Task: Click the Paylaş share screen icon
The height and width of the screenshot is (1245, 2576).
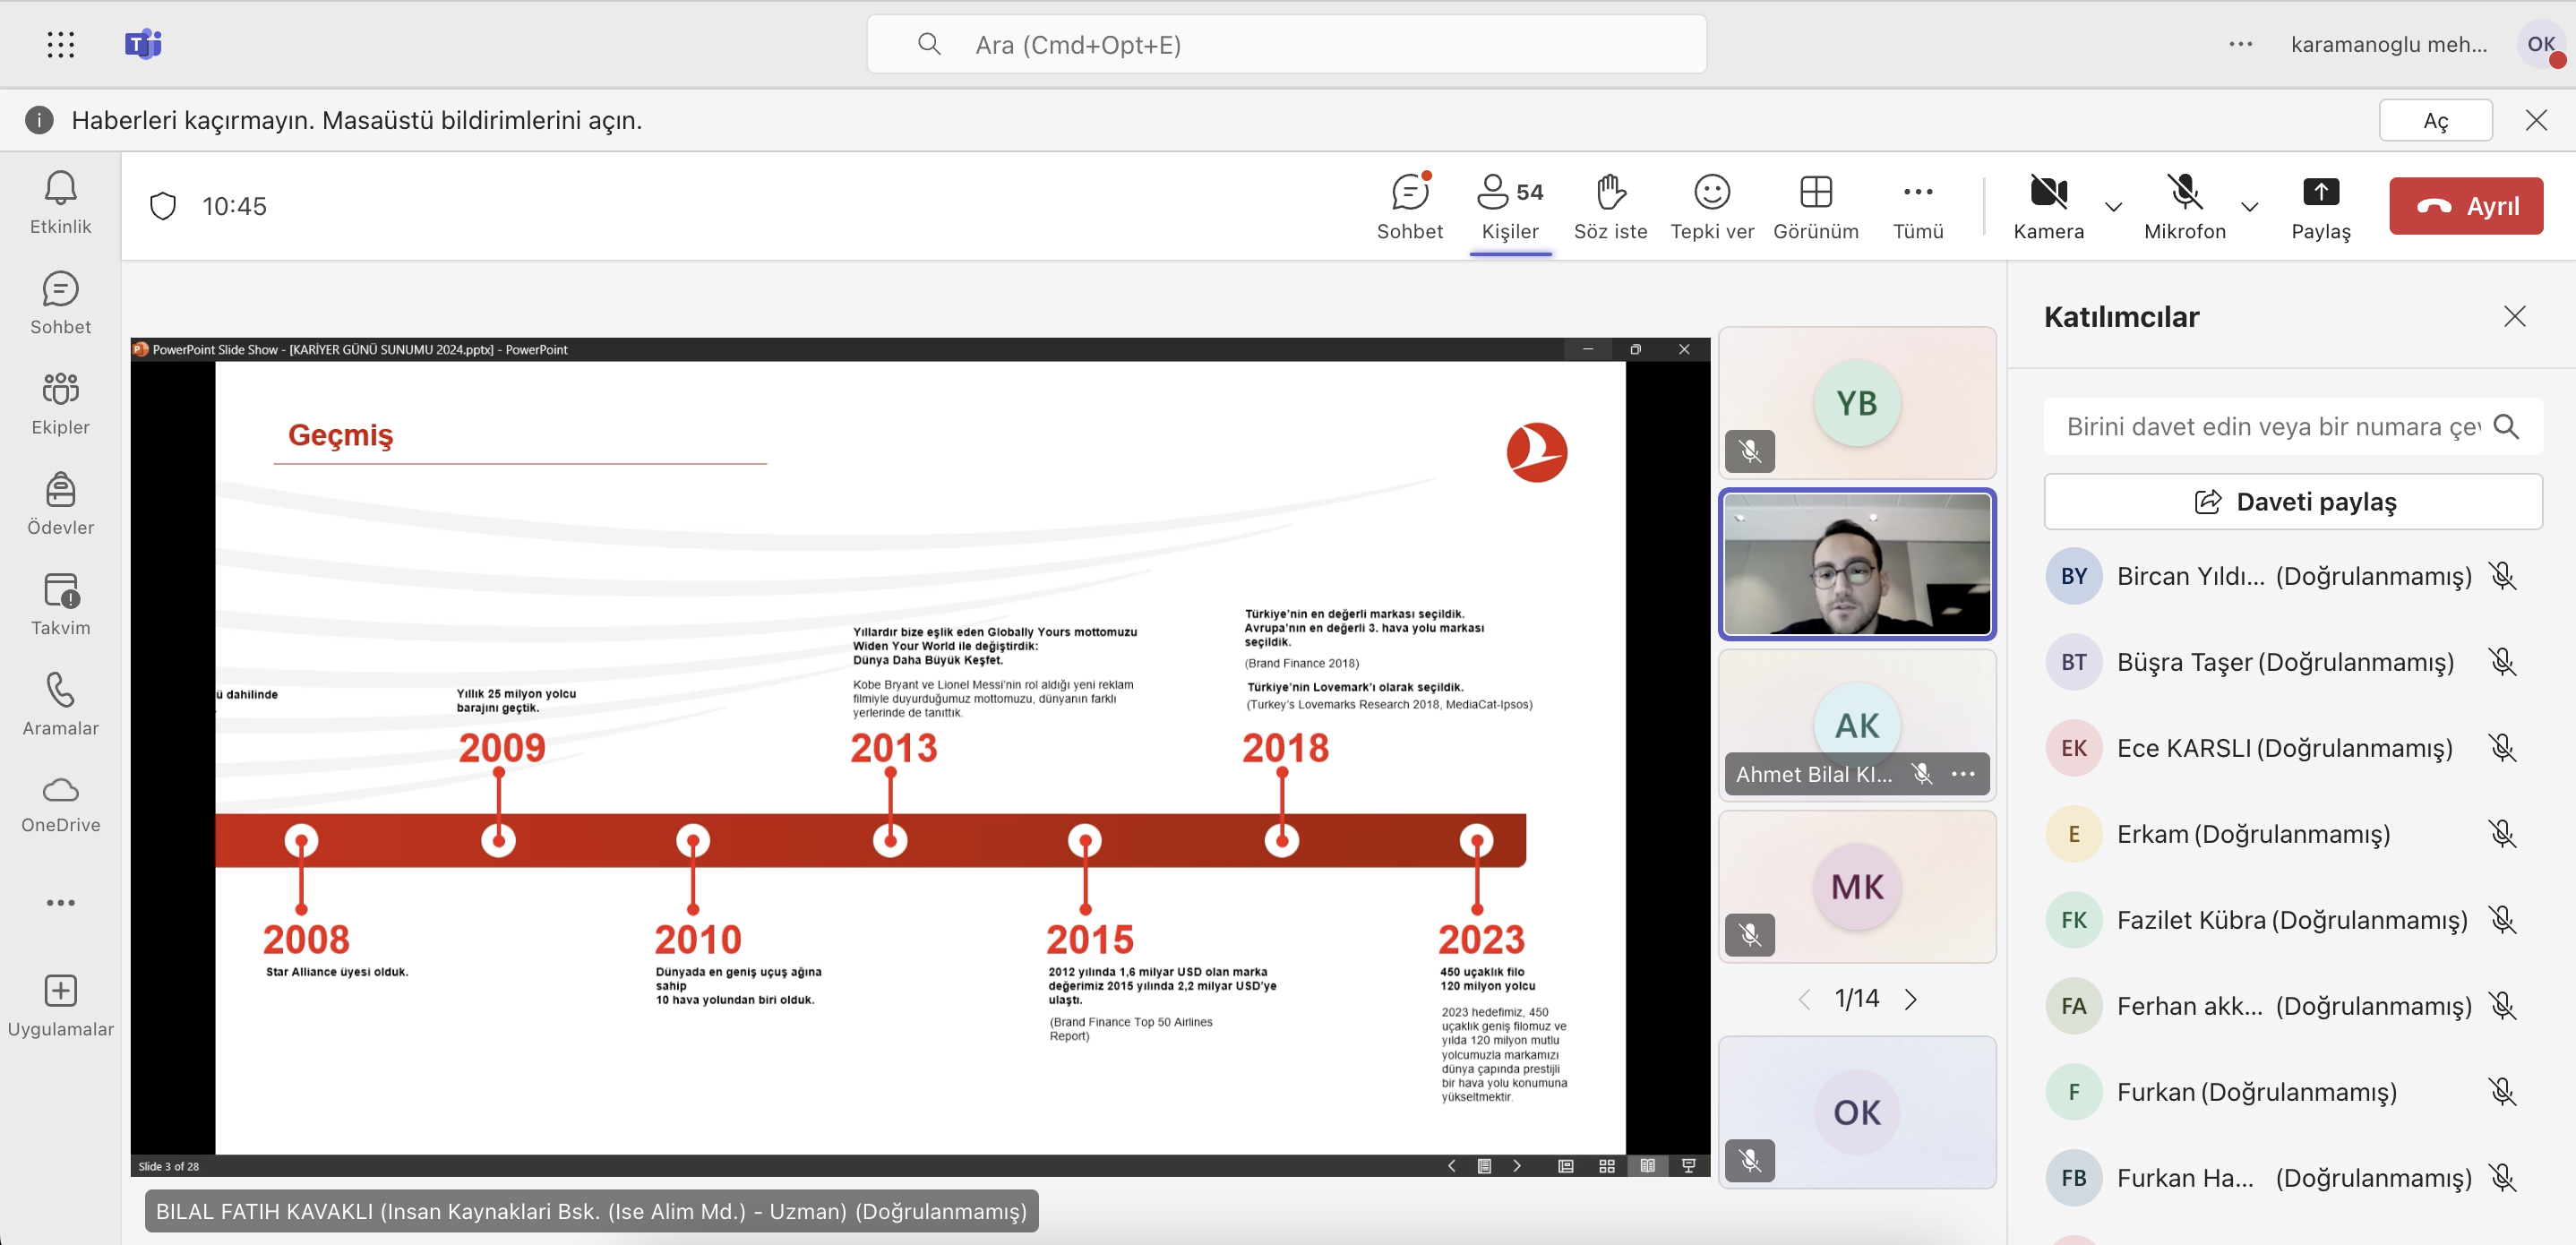Action: (2320, 205)
